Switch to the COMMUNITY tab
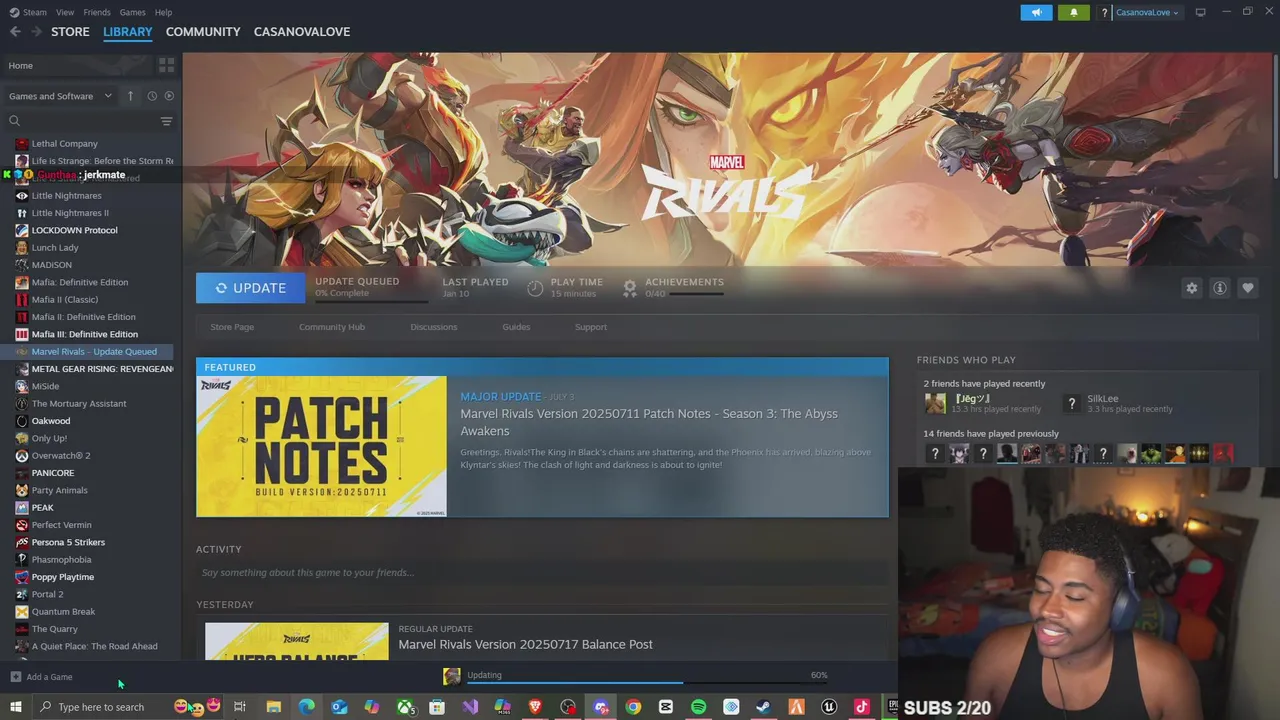Viewport: 1280px width, 720px height. tap(203, 32)
